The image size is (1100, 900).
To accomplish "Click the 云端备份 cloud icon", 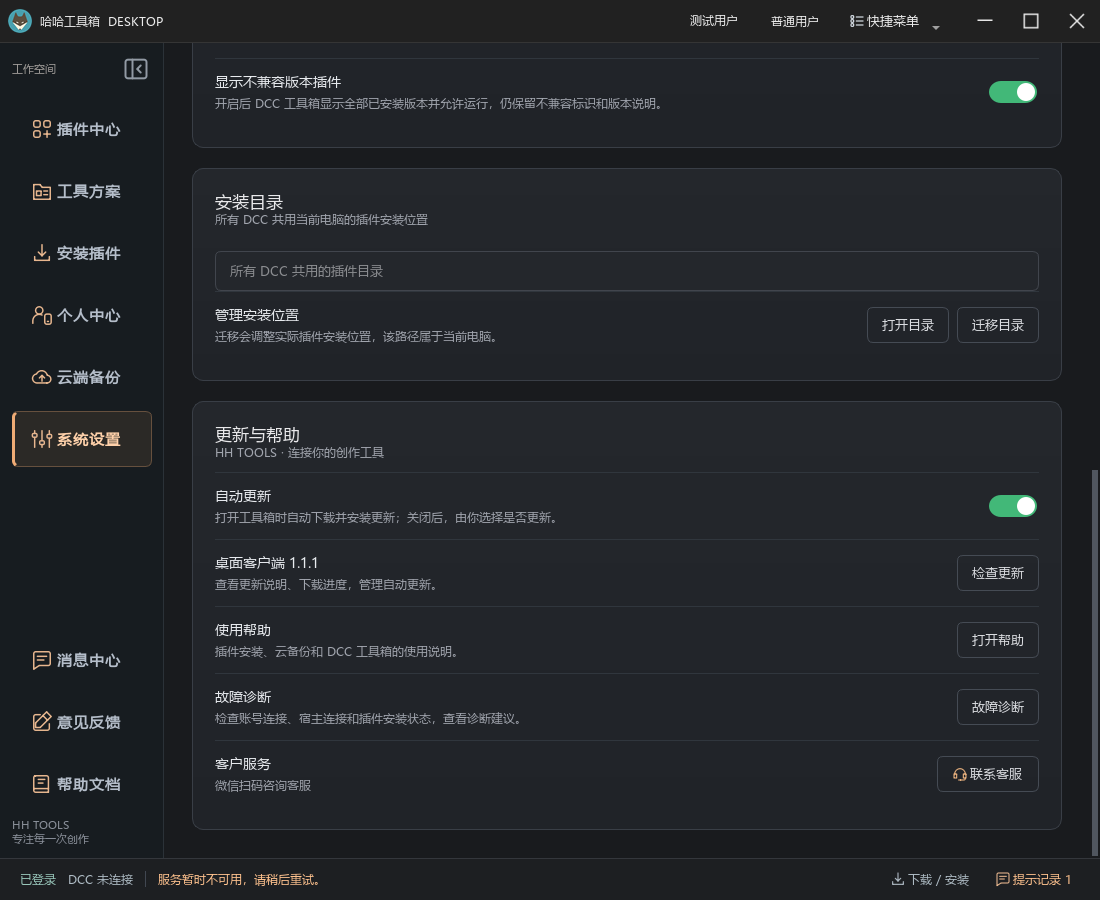I will point(41,377).
